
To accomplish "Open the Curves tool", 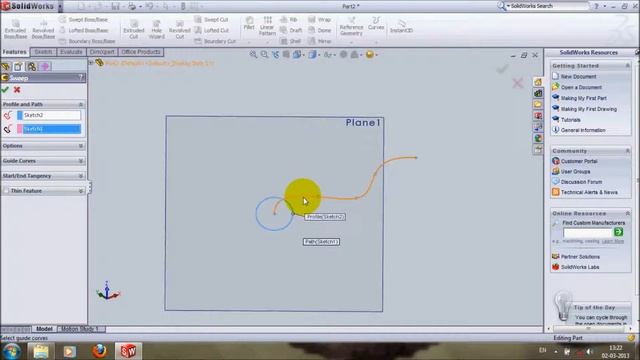I will click(376, 24).
